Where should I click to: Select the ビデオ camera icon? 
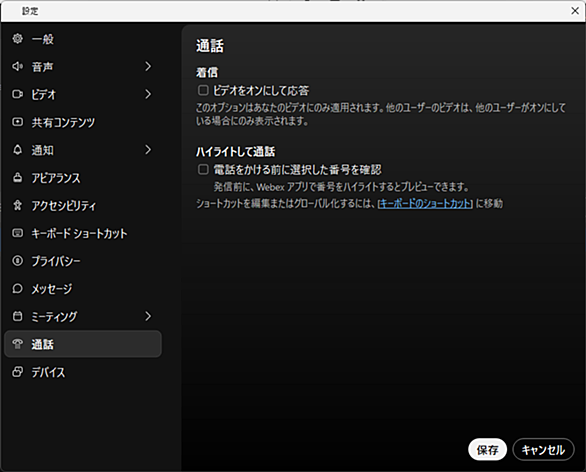18,94
